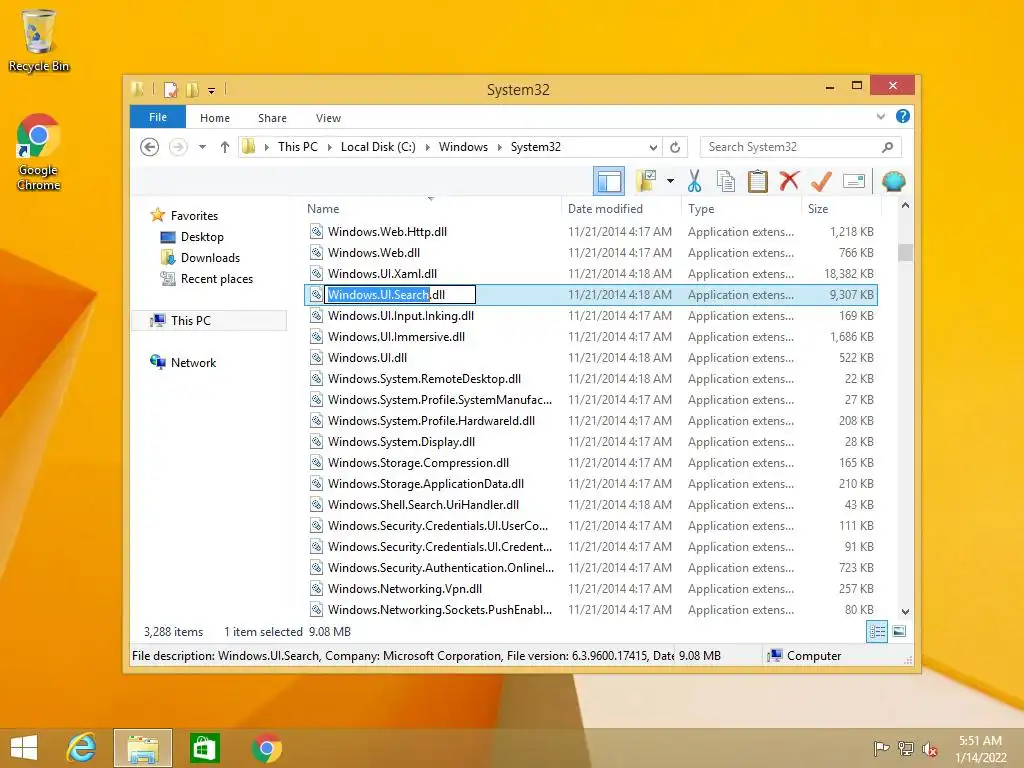Launch Internet Explorer from taskbar
Image resolution: width=1024 pixels, height=768 pixels.
(82, 748)
